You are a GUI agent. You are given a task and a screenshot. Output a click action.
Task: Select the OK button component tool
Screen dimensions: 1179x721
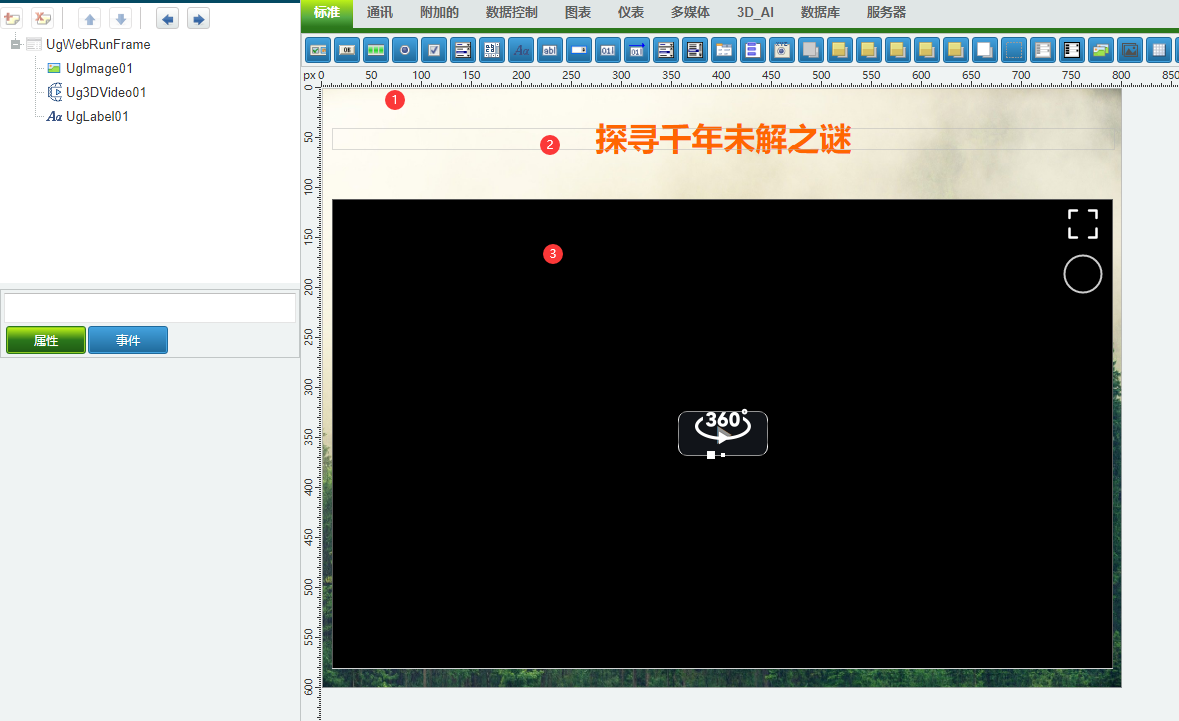(347, 50)
